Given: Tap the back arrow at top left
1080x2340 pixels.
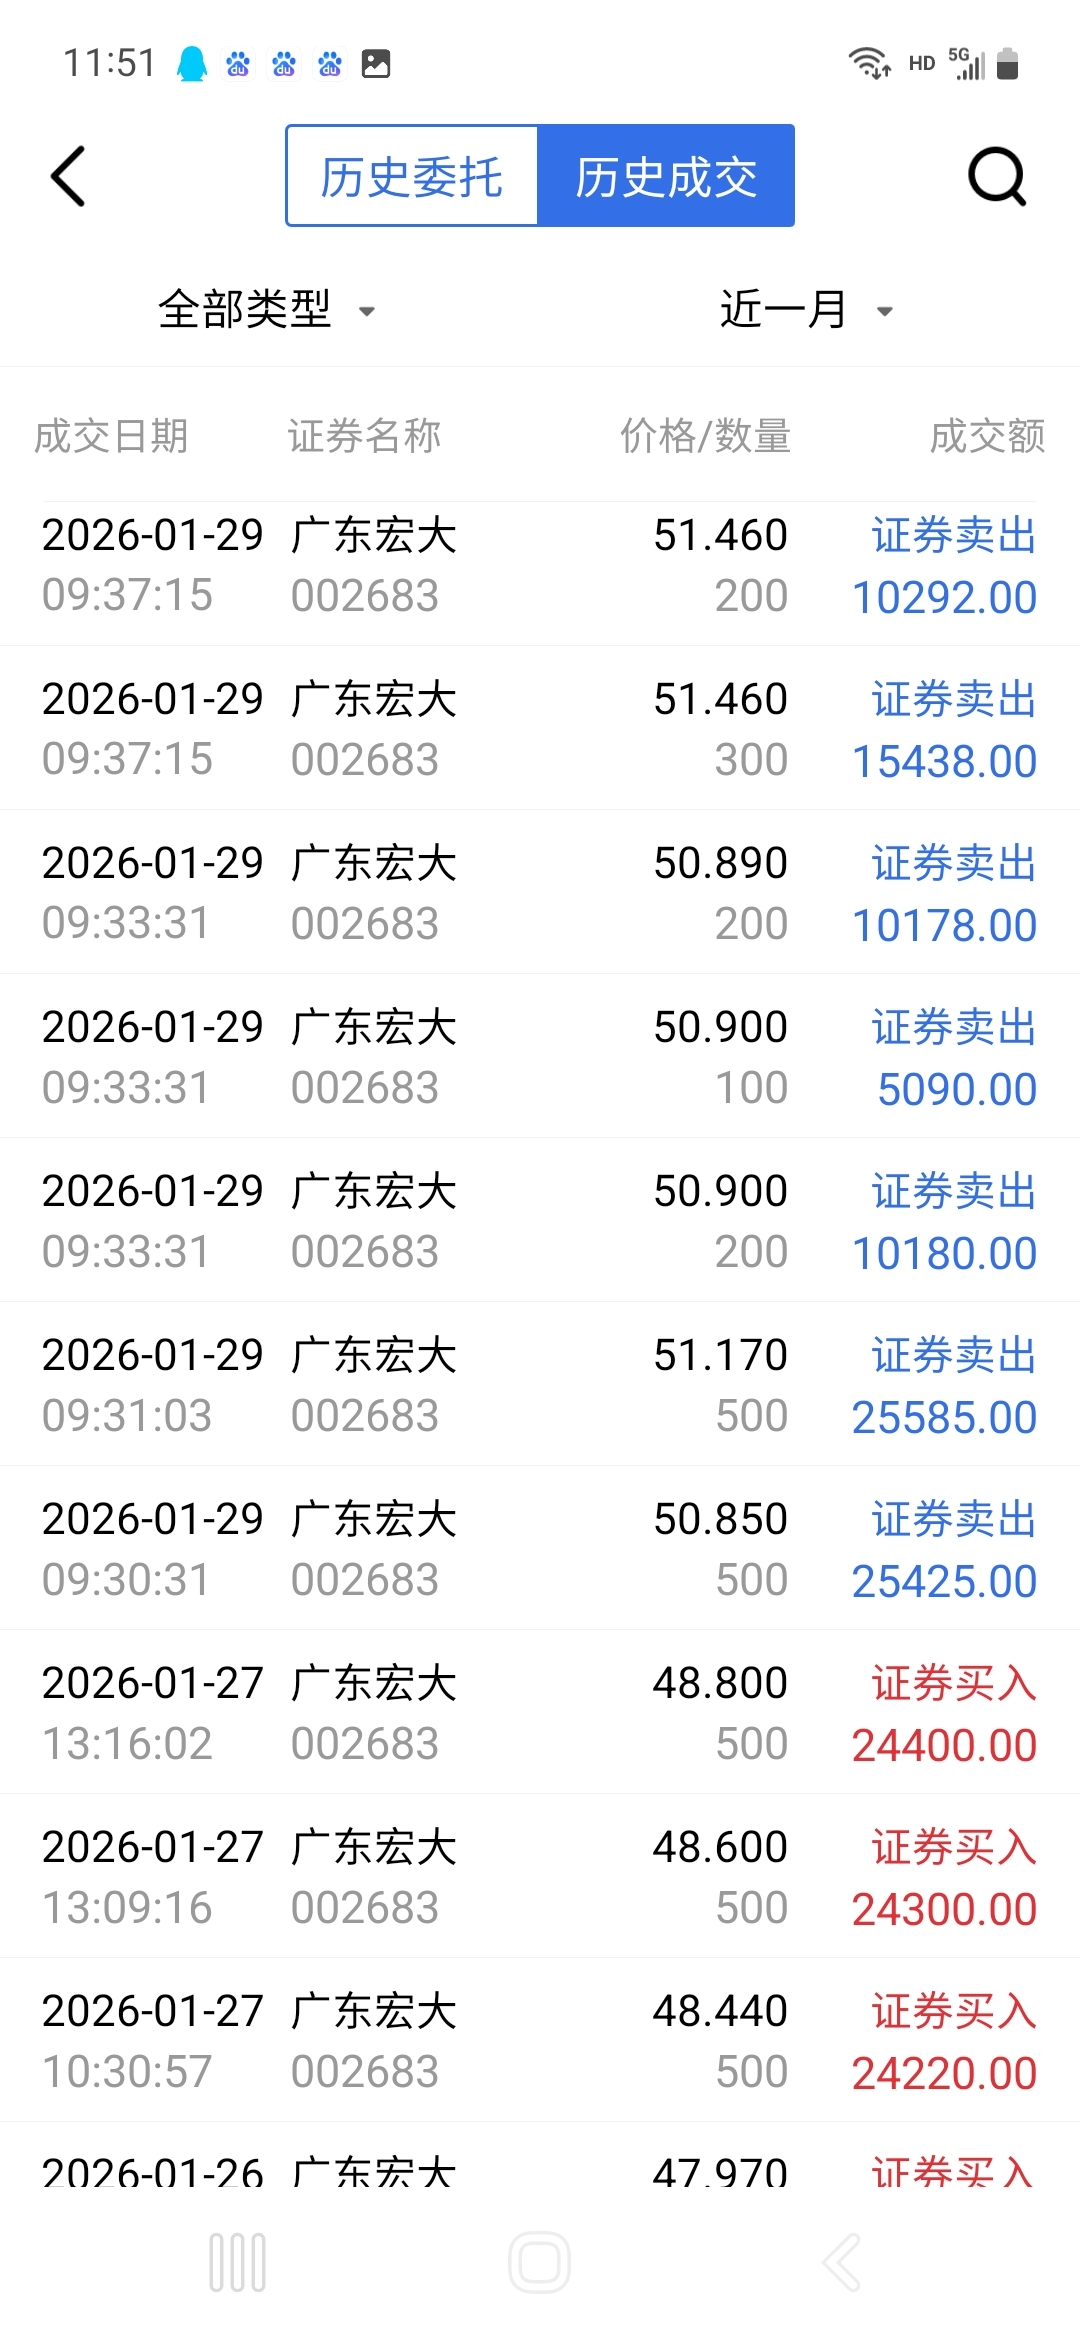Looking at the screenshot, I should (68, 177).
